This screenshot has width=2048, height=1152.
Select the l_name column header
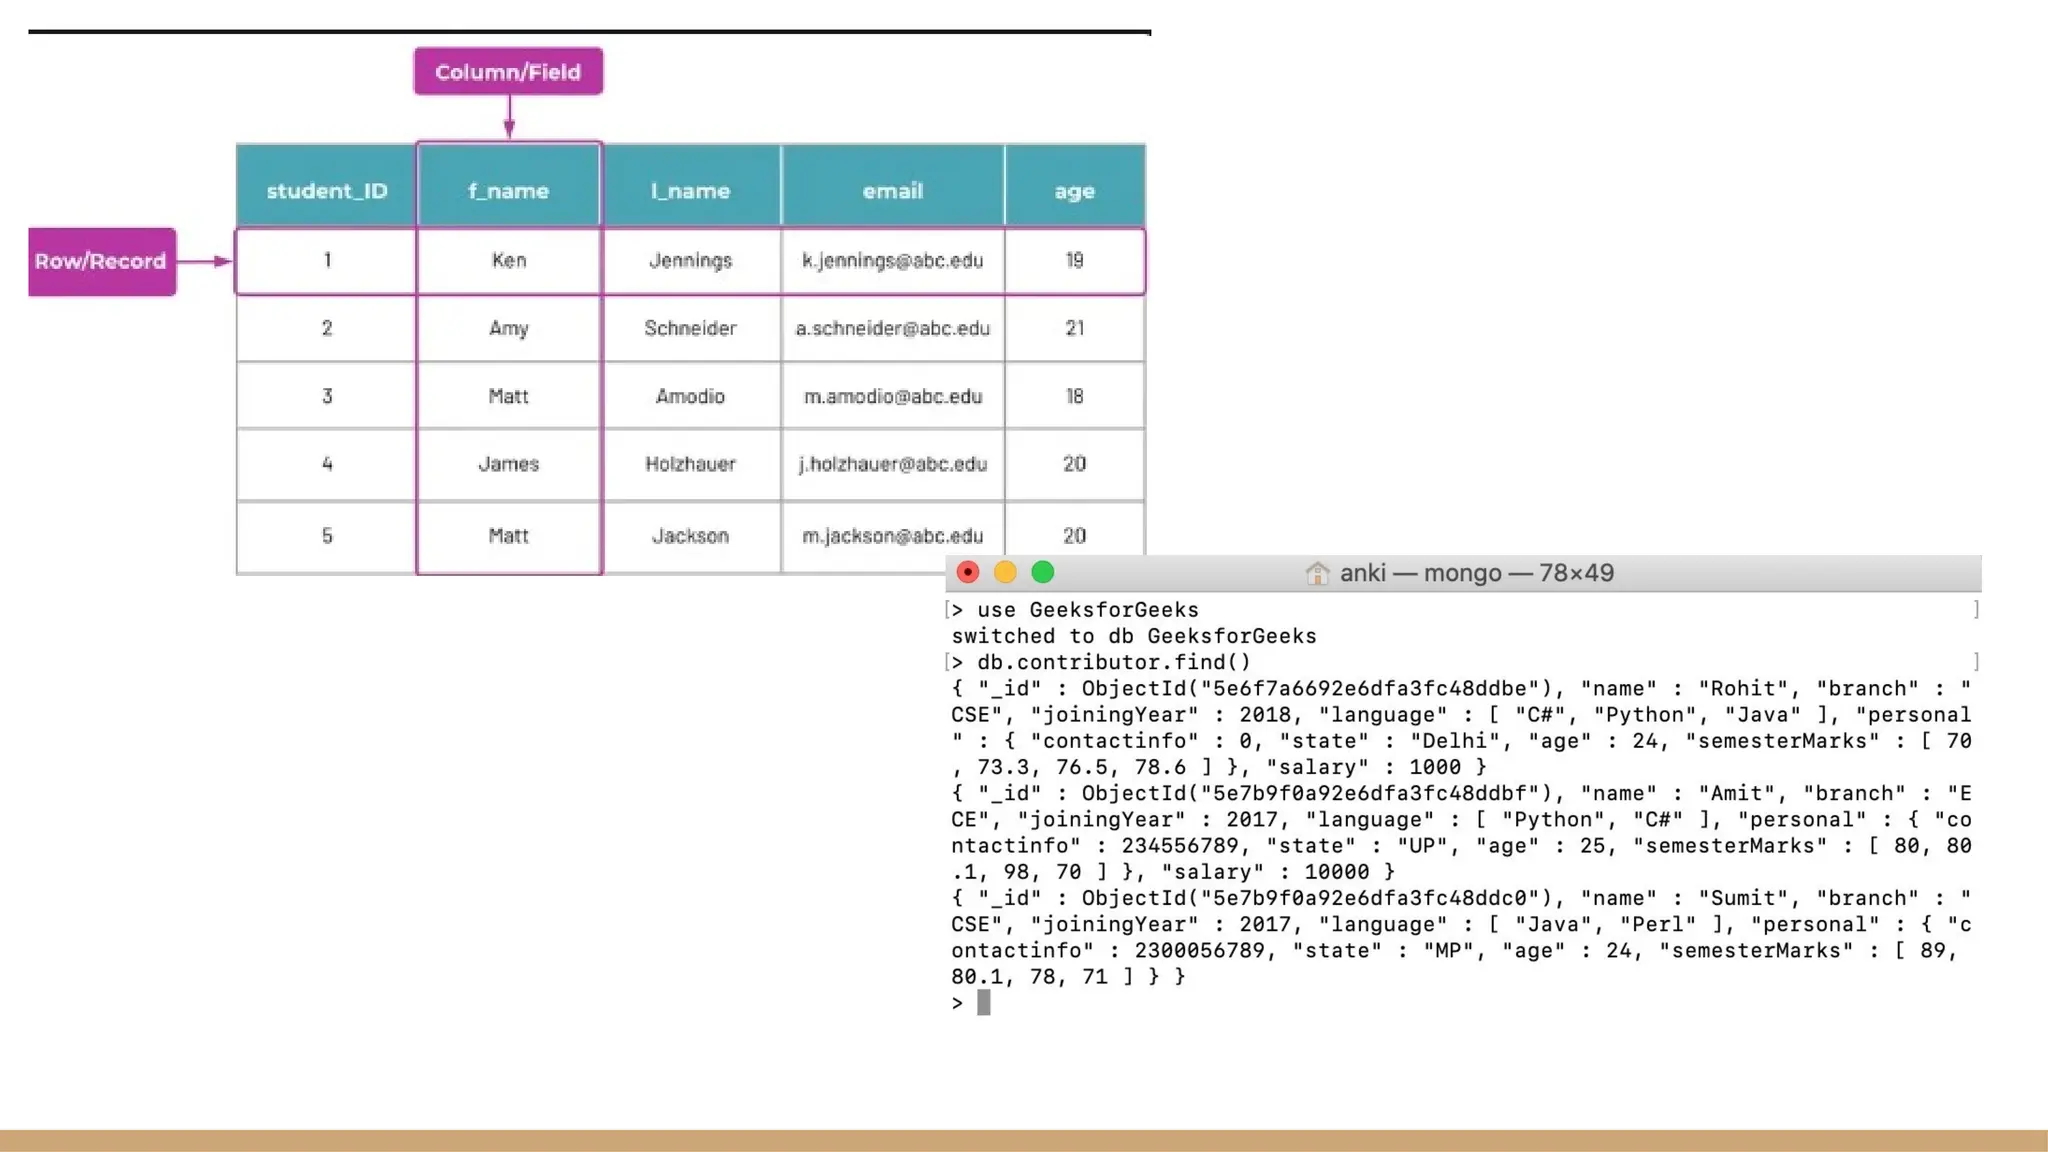(x=690, y=190)
